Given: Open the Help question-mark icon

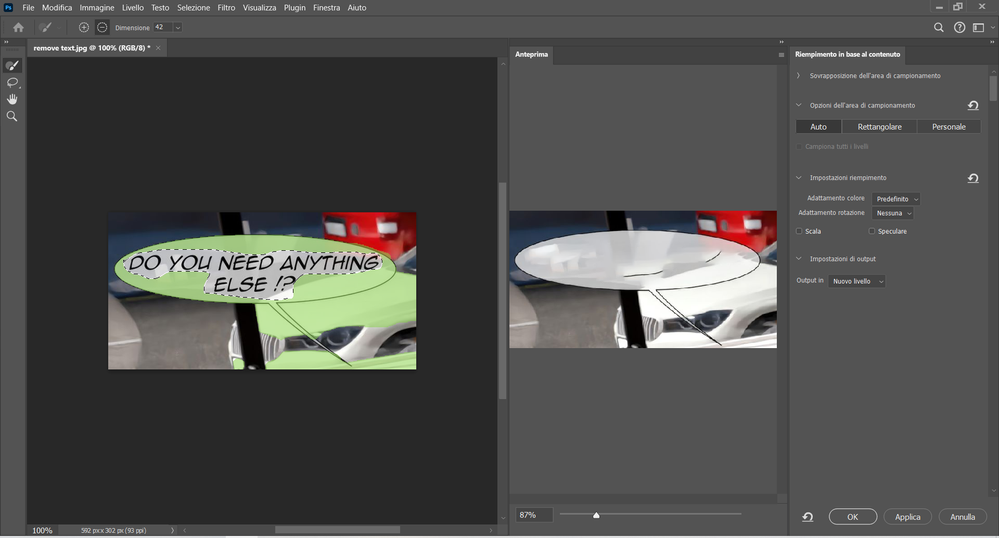Looking at the screenshot, I should click(959, 27).
